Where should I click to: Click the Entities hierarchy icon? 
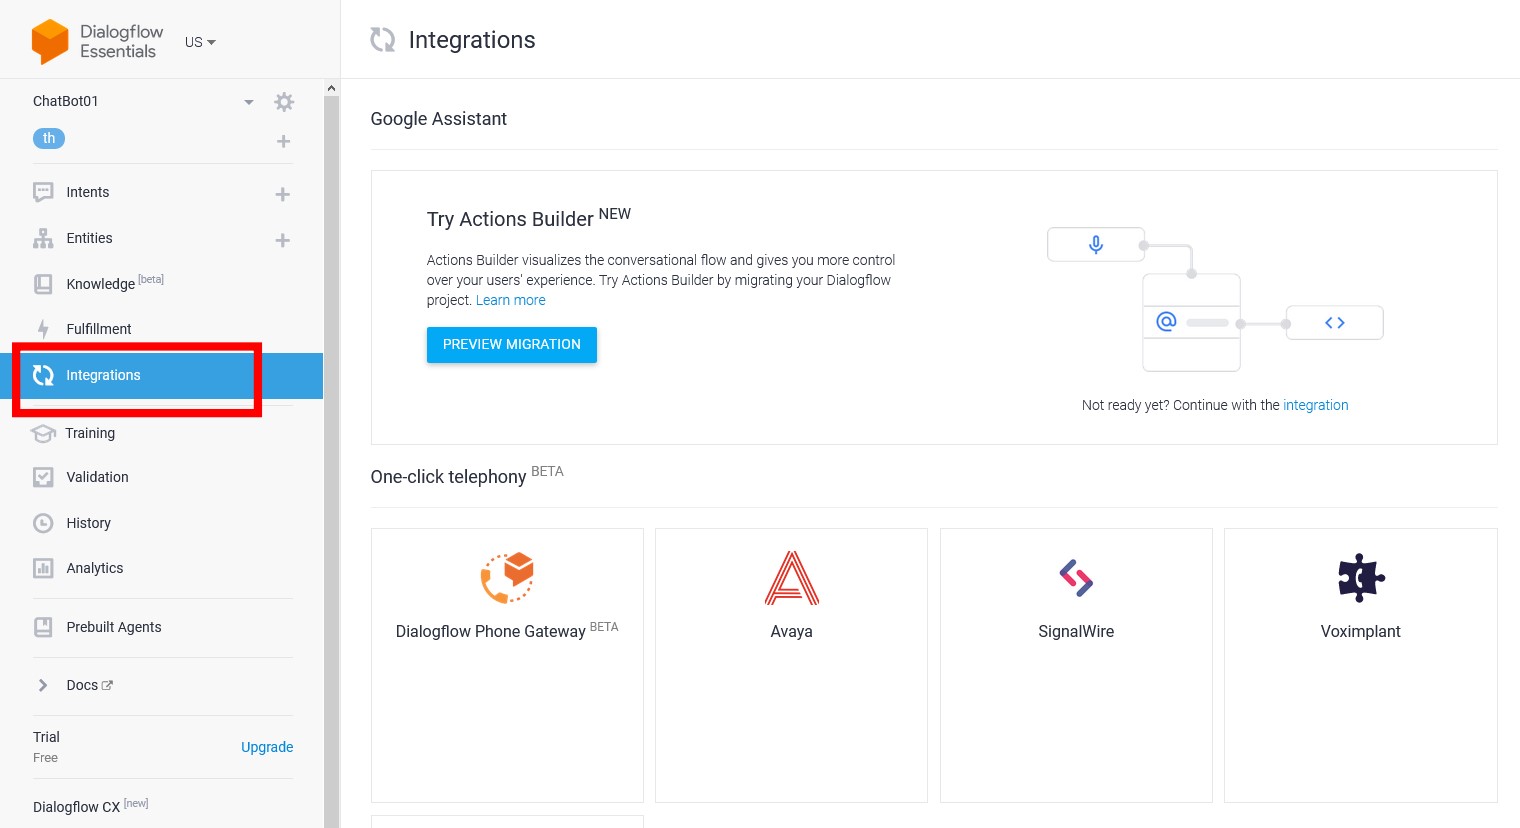point(43,238)
